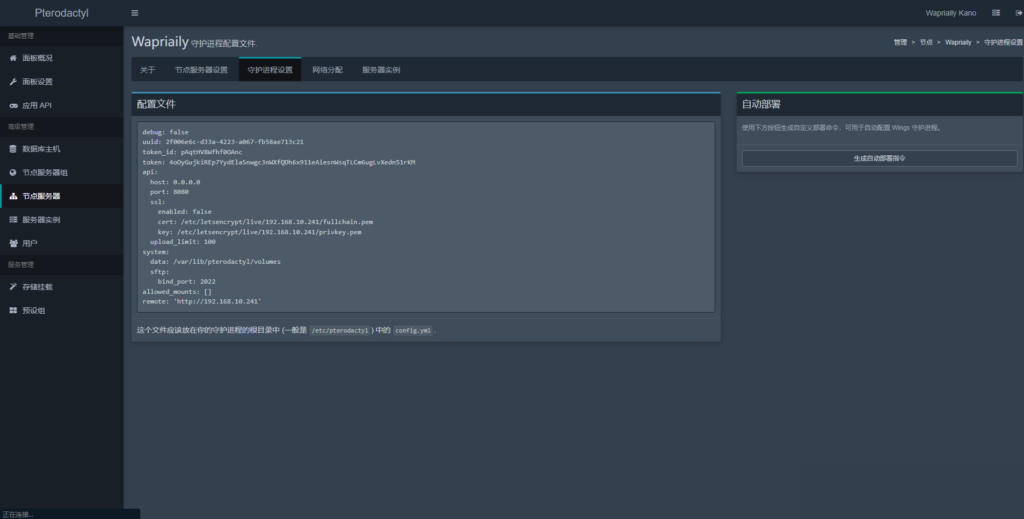Screen dimensions: 1024x519
Task: Open the 面板设置 sidebar item
Action: pyautogui.click(x=61, y=82)
